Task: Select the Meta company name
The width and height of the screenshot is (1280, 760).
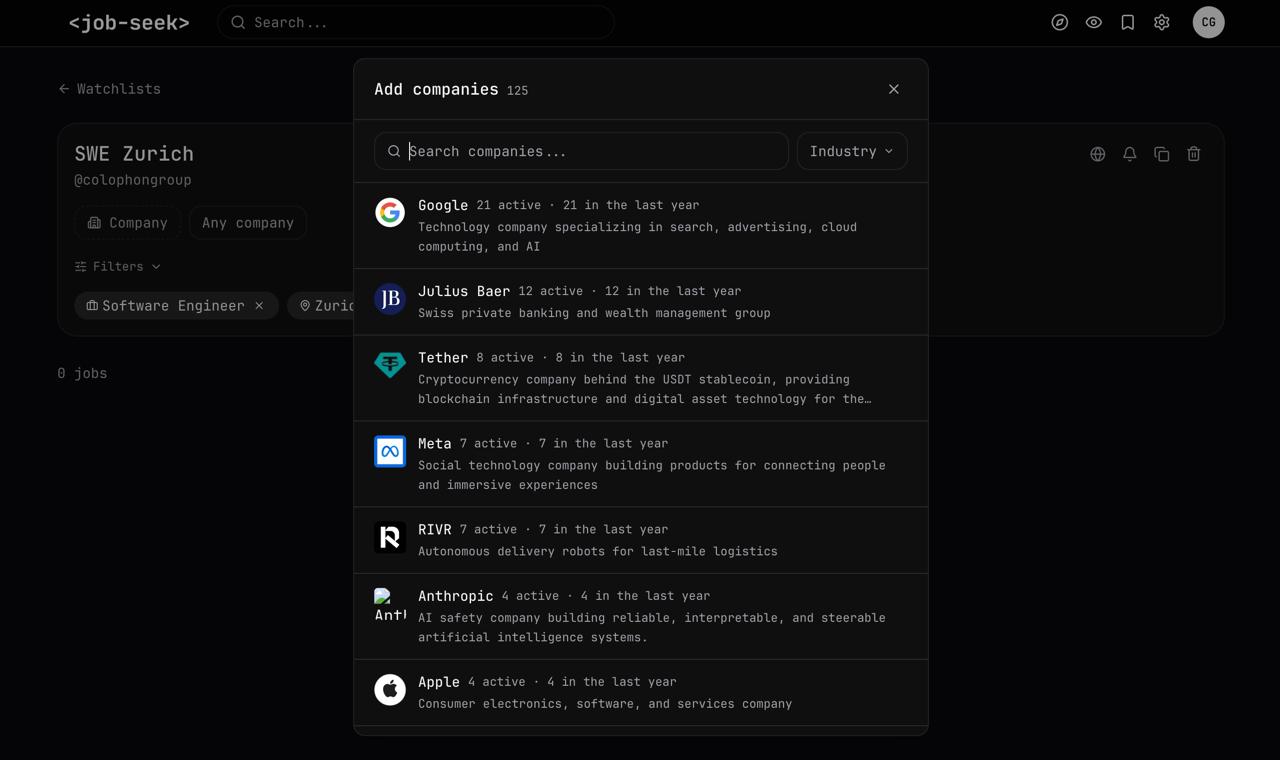Action: pyautogui.click(x=435, y=443)
